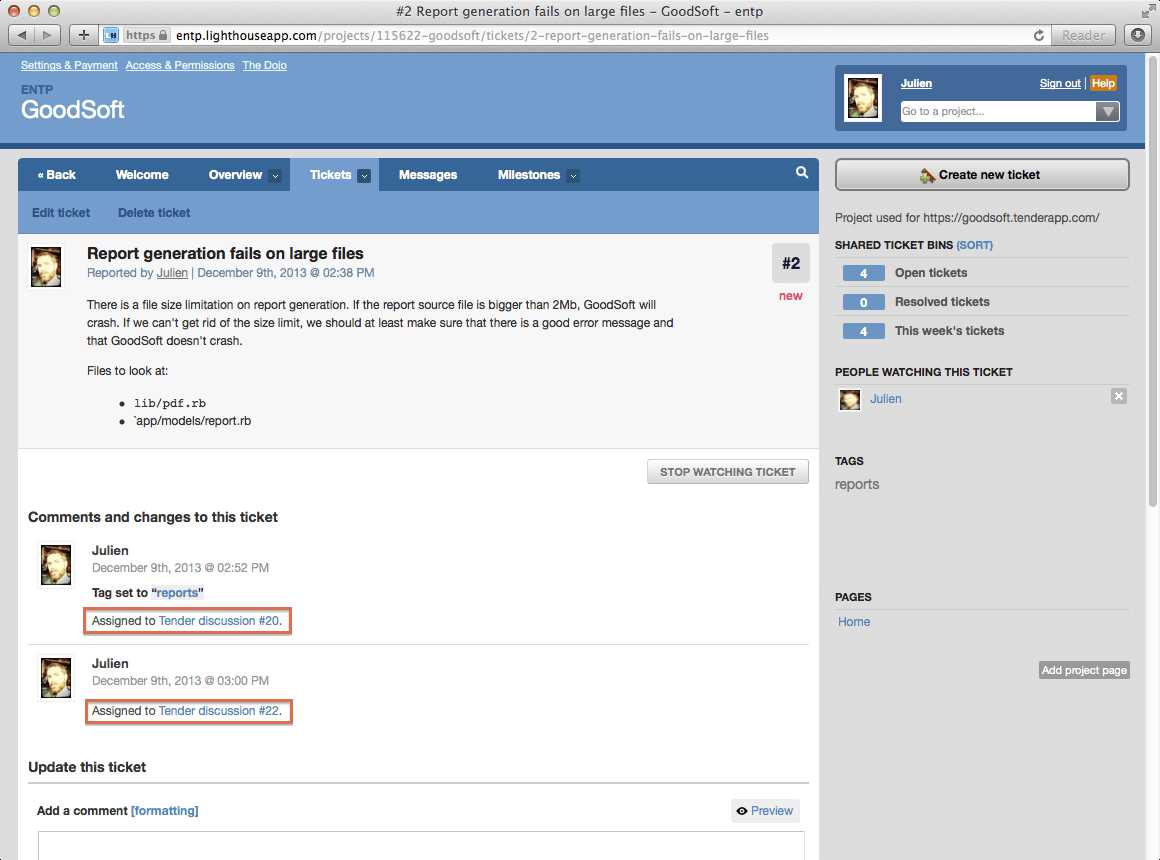Click the 'lib/pdf.rb' file name text

(169, 403)
